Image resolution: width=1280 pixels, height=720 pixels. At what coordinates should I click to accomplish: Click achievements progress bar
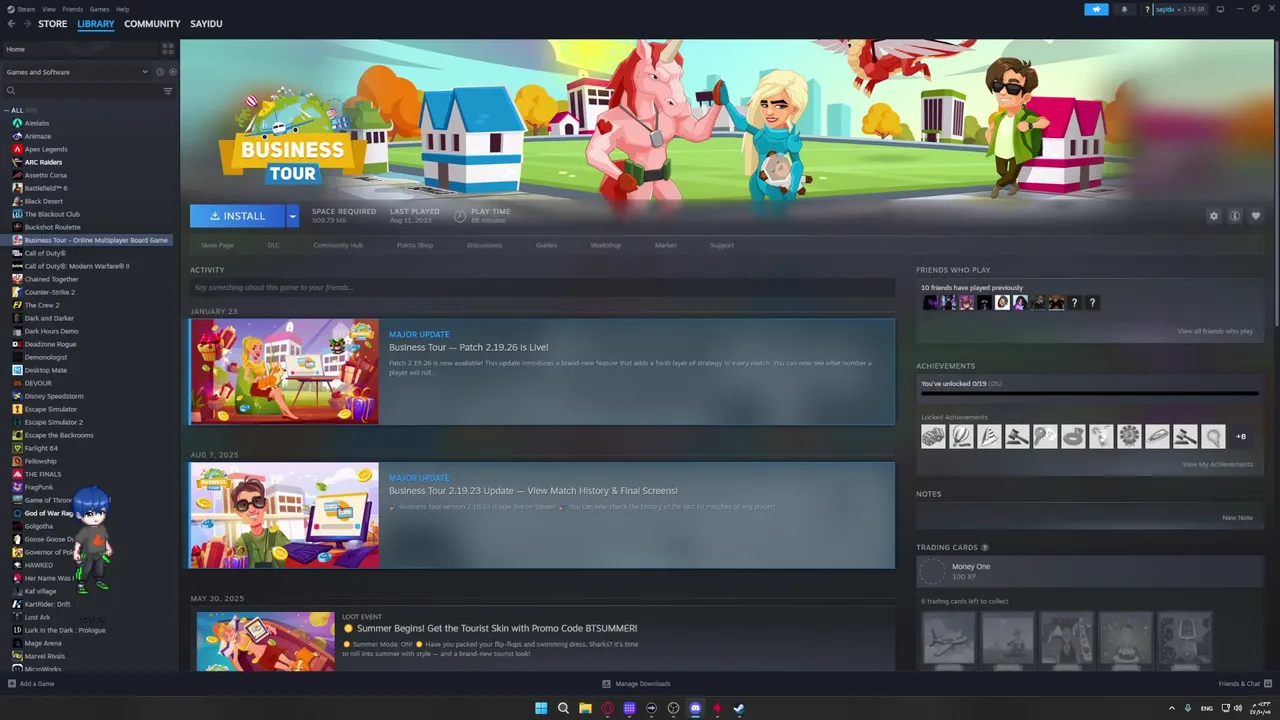click(1089, 393)
